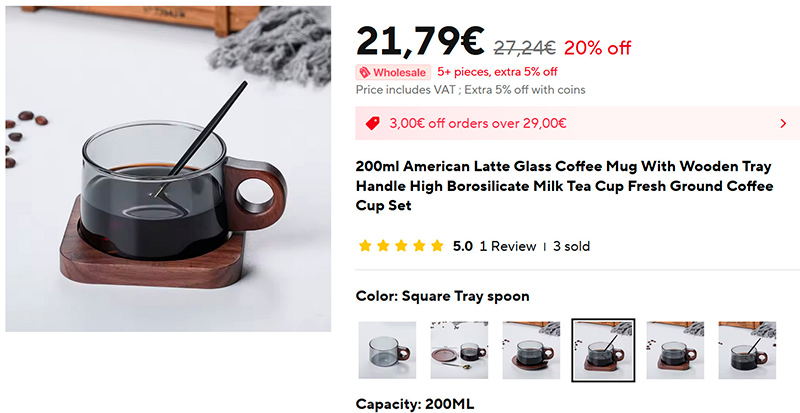
Task: Click the 3 sold count
Action: (571, 247)
